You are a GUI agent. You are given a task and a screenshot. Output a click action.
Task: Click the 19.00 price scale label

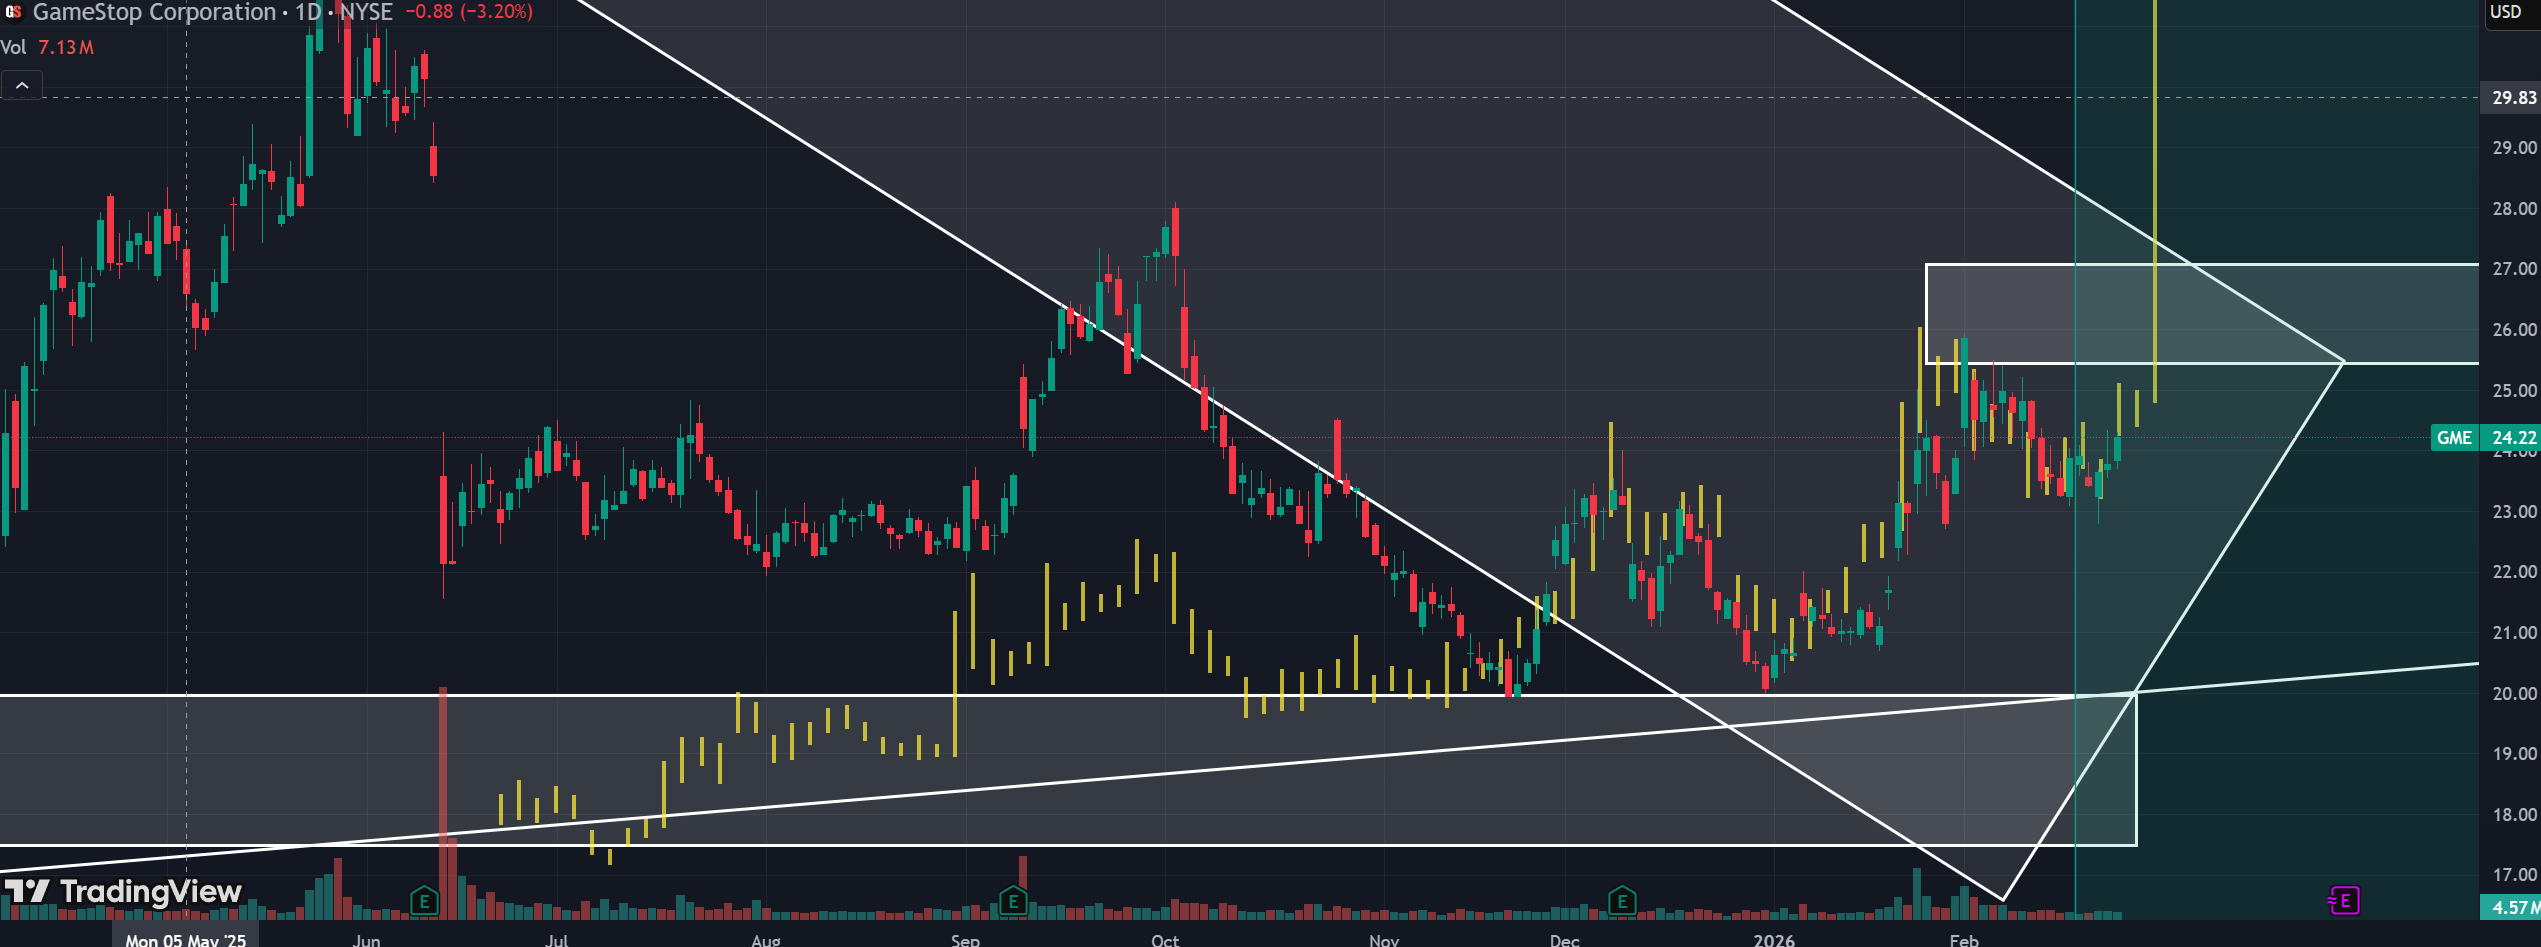click(2514, 754)
